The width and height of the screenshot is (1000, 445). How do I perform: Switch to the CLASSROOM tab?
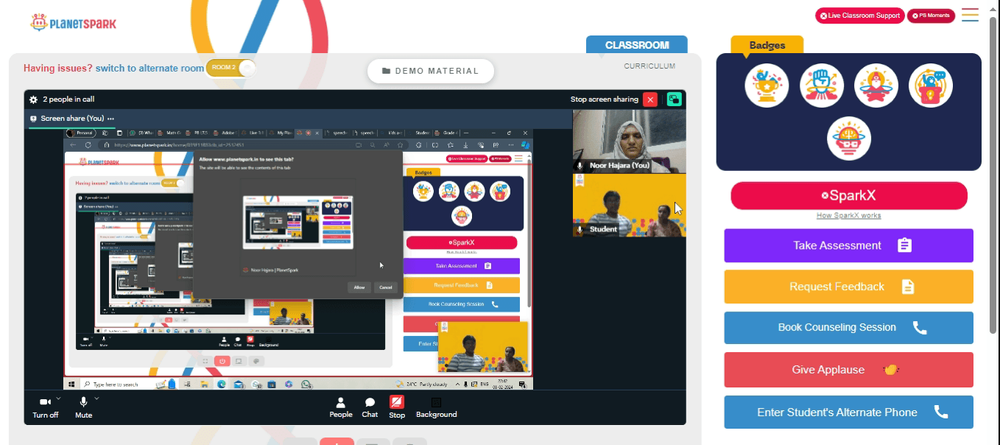[x=636, y=45]
